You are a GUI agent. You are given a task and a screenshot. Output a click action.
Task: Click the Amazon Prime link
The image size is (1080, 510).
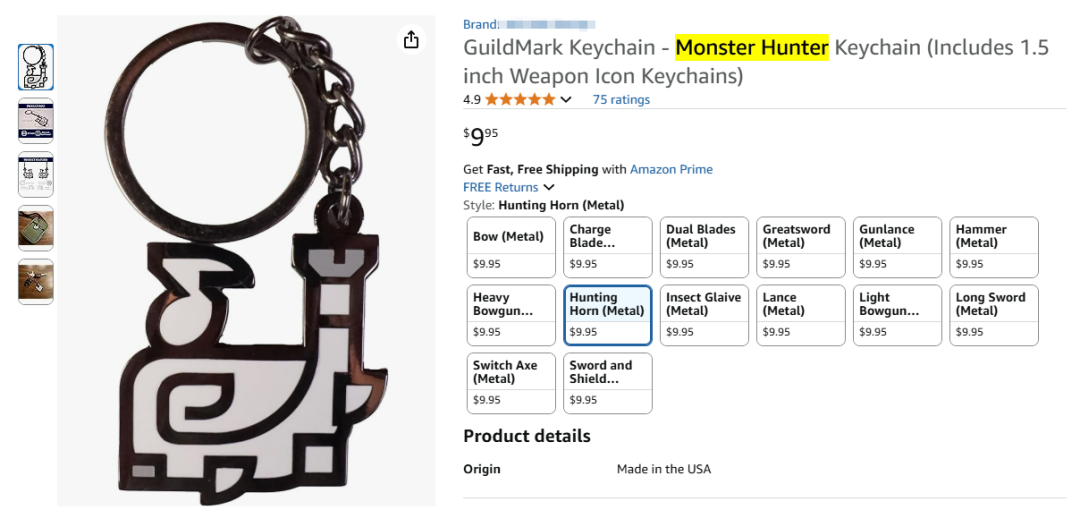point(671,169)
